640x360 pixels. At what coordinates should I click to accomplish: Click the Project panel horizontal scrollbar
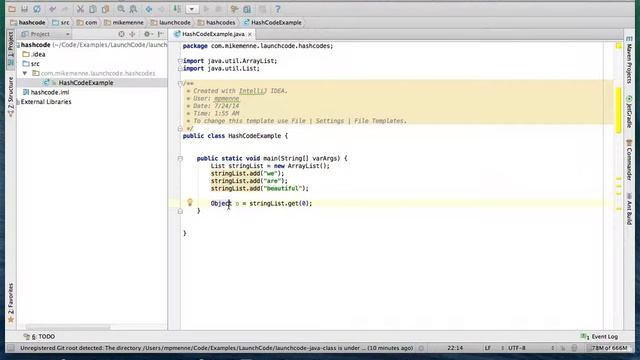(68, 327)
